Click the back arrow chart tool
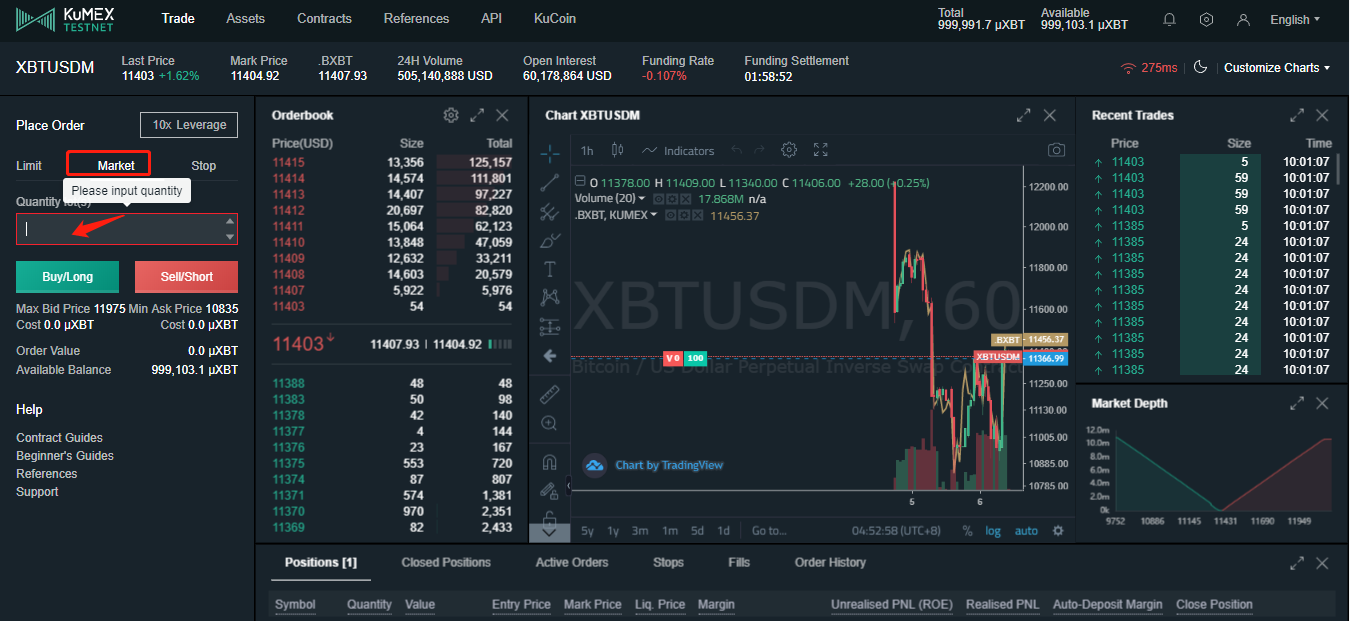This screenshot has width=1350, height=621. coord(550,355)
